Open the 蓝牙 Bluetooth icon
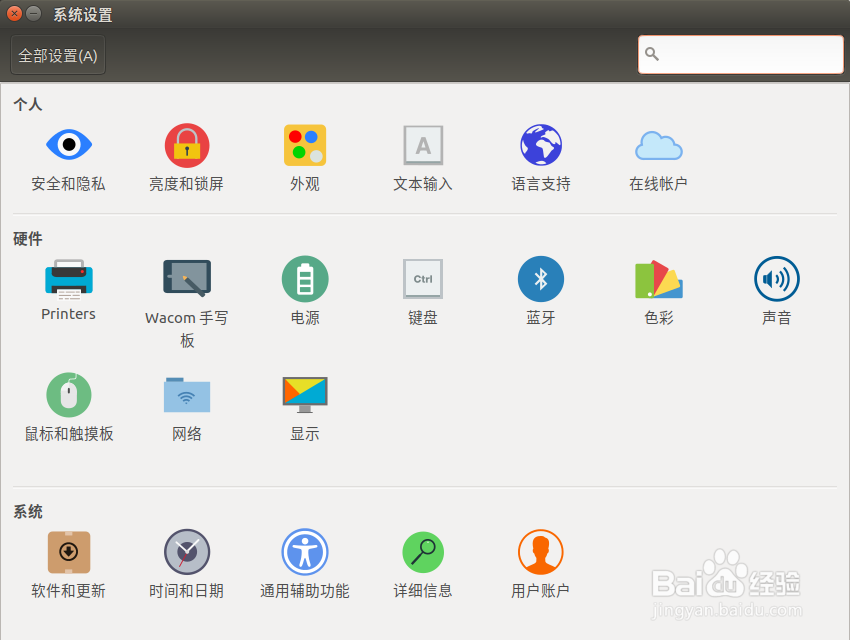850x640 pixels. coord(541,279)
